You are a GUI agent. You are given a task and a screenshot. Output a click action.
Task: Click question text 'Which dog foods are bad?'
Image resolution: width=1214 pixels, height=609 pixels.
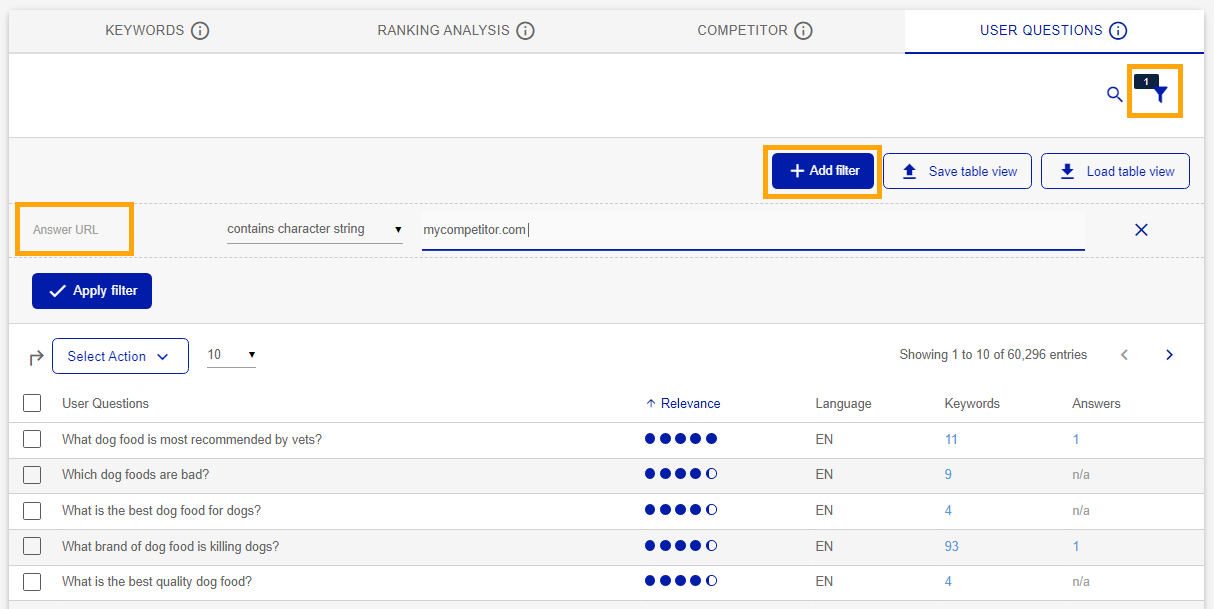(136, 475)
